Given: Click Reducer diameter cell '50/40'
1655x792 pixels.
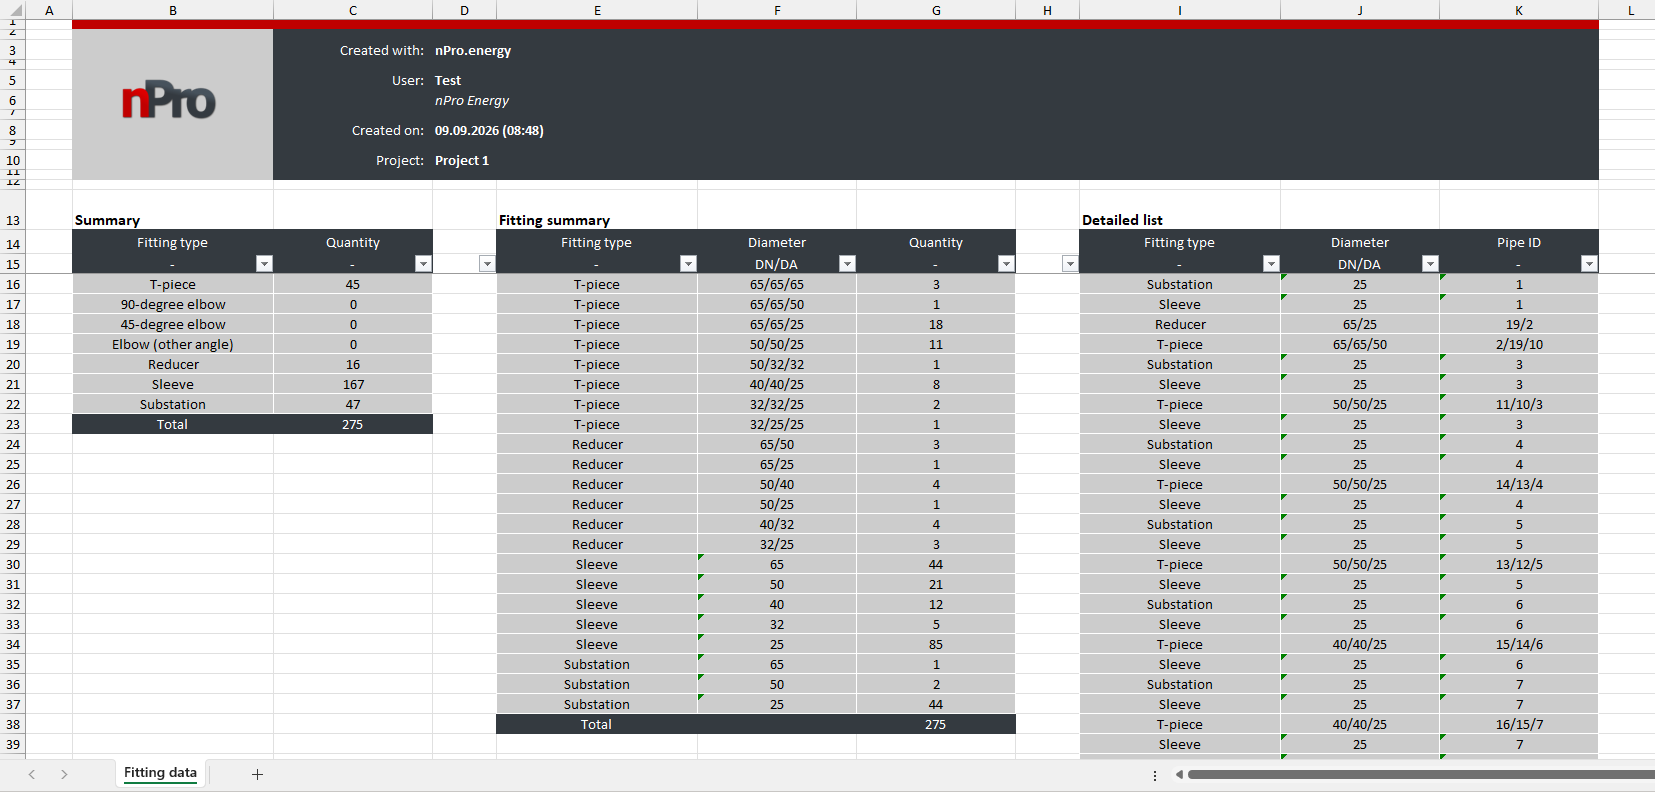Looking at the screenshot, I should coord(777,484).
